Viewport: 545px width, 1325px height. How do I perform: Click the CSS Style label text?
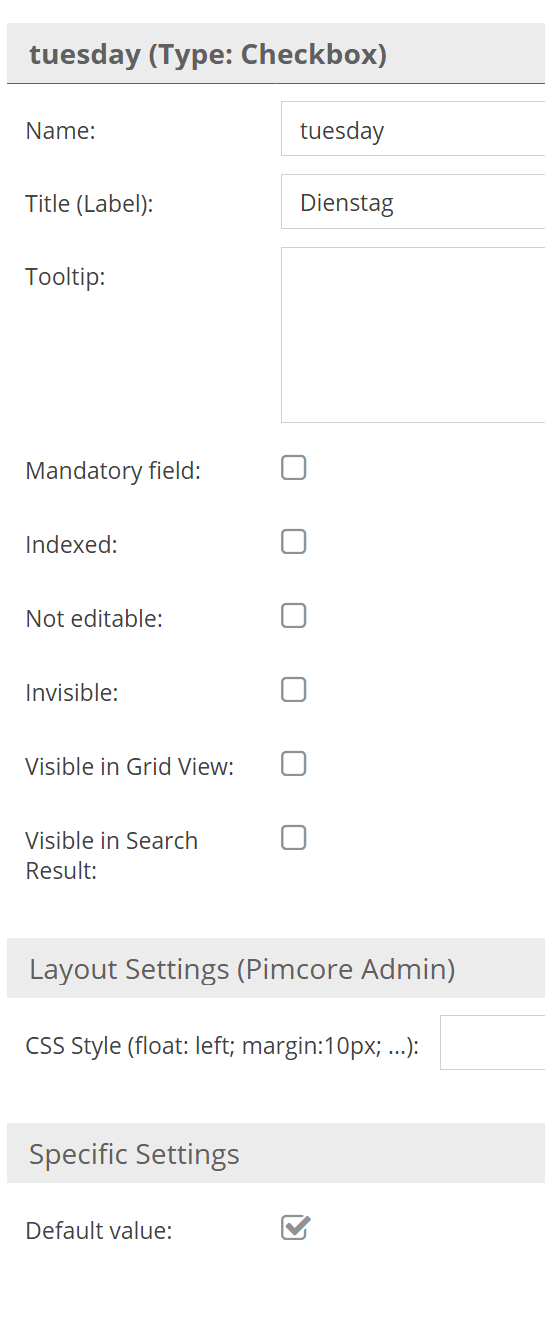coord(222,1047)
